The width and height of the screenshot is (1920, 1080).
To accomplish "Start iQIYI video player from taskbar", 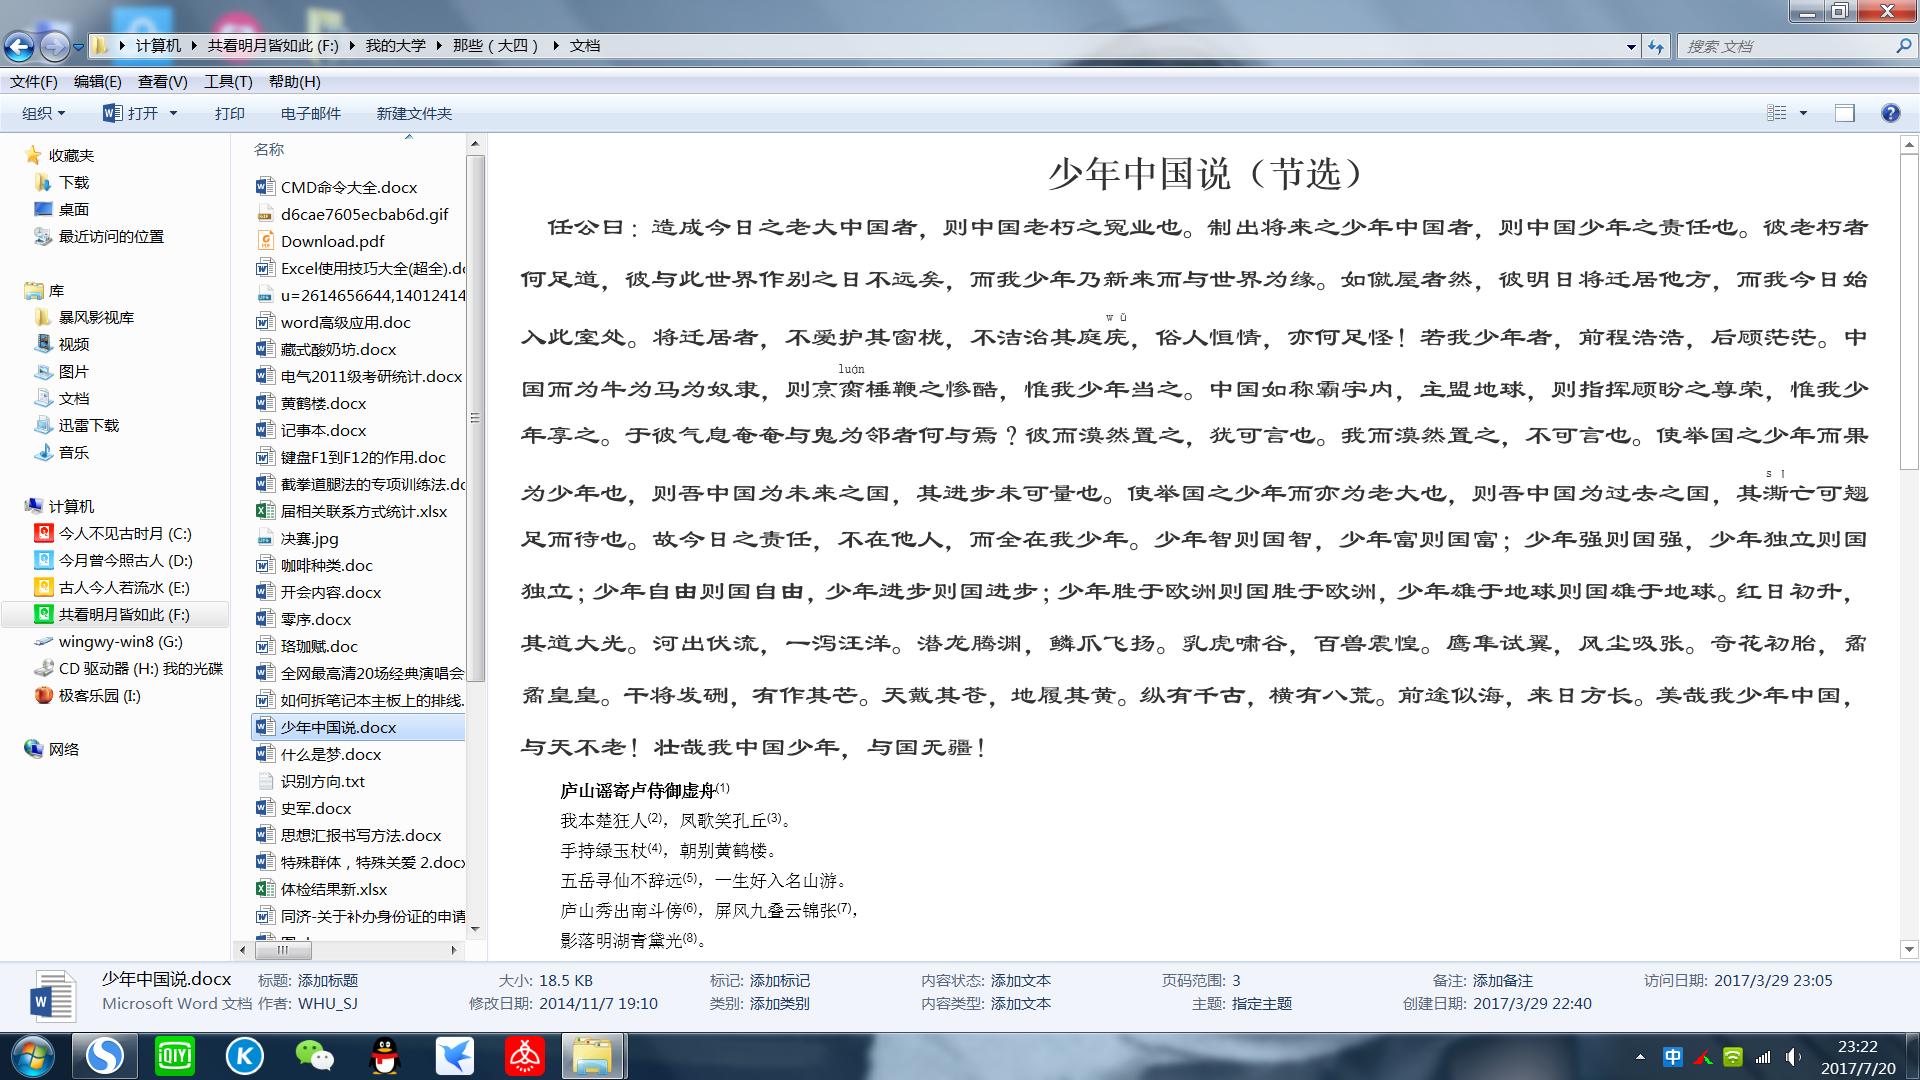I will point(175,1055).
